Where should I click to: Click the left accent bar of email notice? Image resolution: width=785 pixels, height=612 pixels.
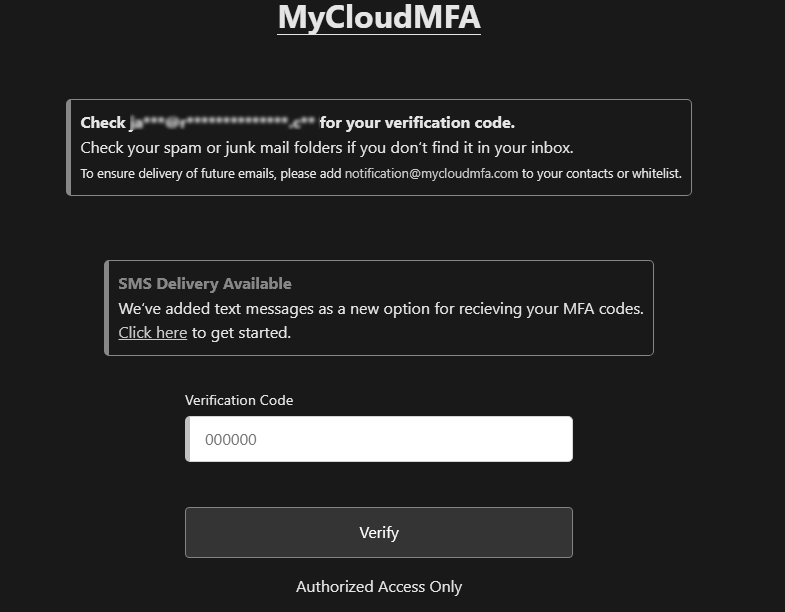69,147
